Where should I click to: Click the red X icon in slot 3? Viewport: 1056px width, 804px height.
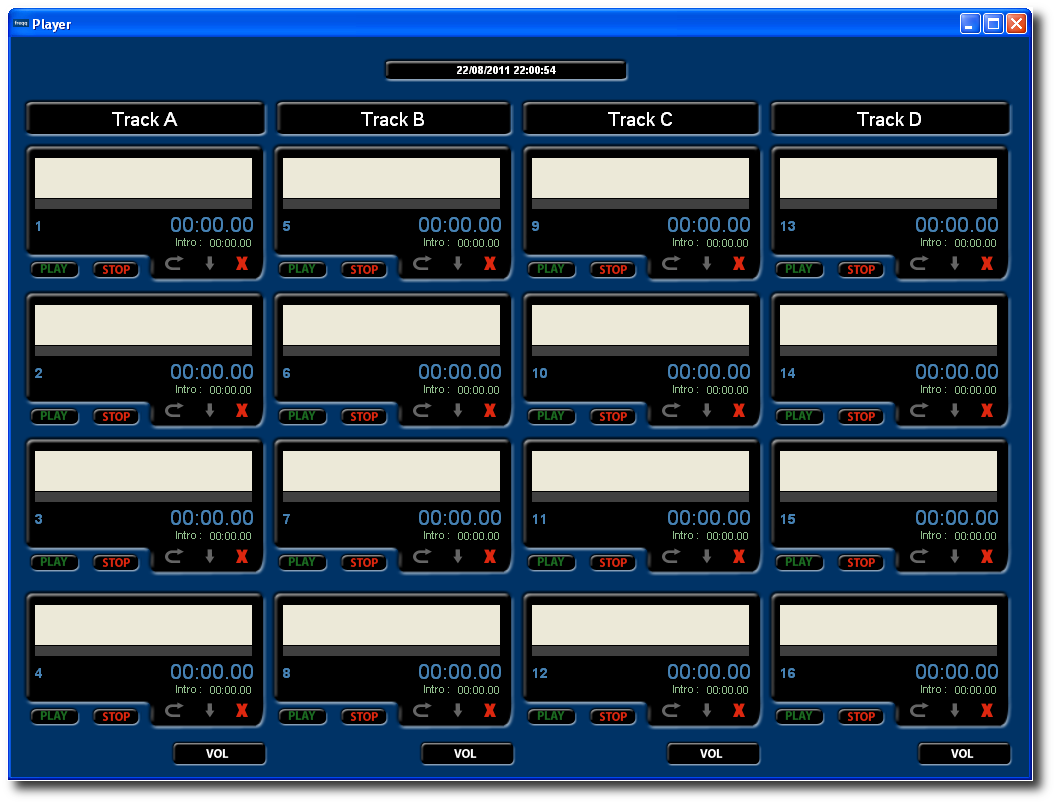pos(242,557)
